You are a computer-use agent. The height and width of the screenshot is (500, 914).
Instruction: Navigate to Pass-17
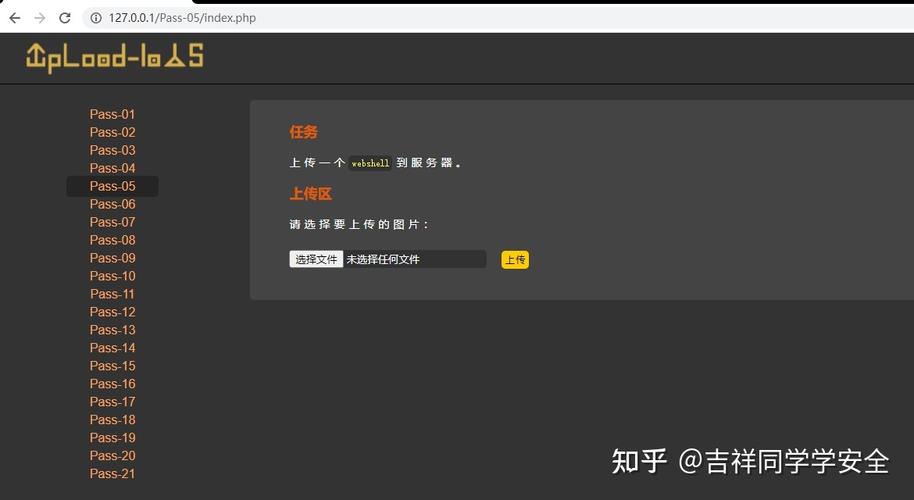coord(113,402)
